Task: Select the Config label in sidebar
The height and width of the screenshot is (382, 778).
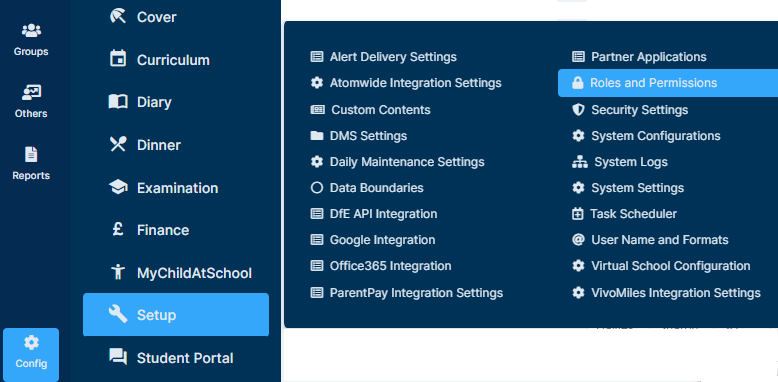Action: click(x=31, y=363)
